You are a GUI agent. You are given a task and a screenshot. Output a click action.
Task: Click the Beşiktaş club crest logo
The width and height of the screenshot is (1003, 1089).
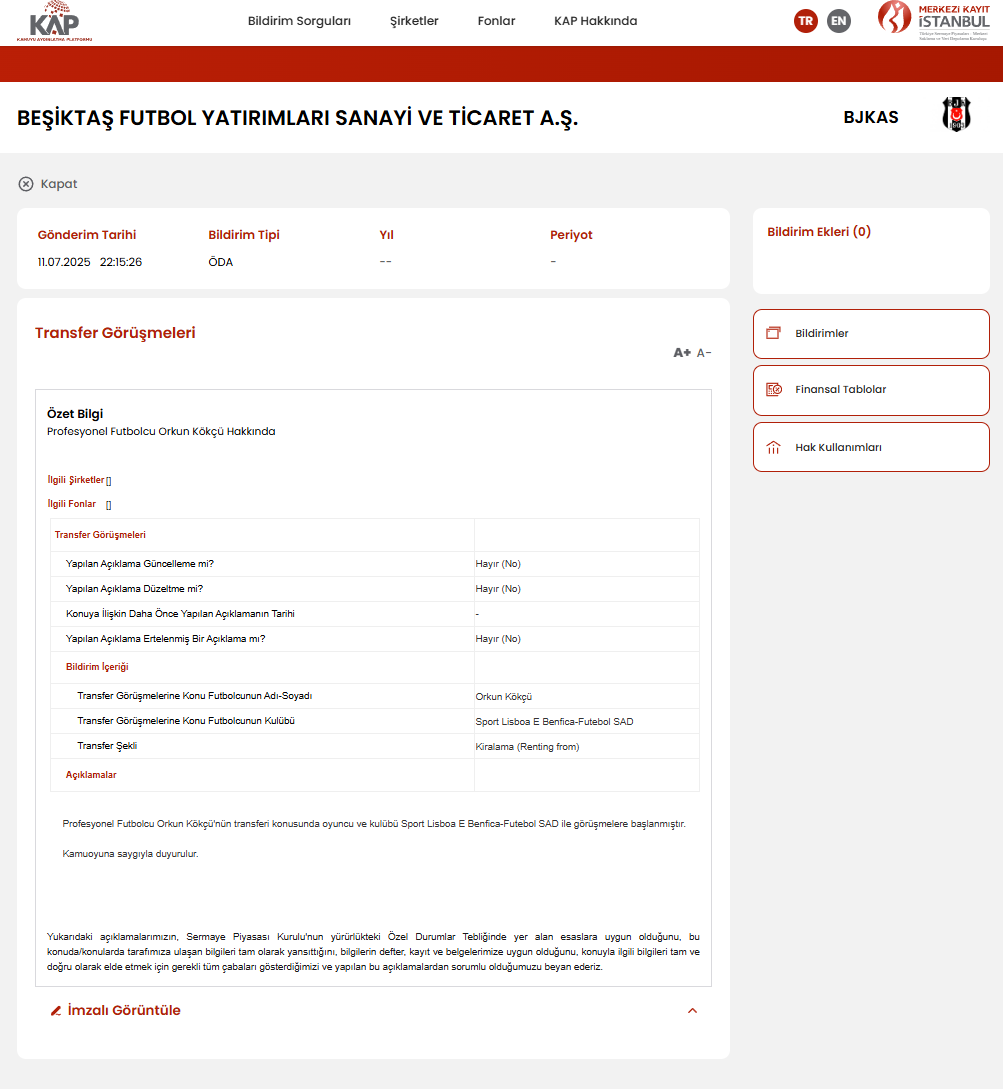(x=956, y=115)
